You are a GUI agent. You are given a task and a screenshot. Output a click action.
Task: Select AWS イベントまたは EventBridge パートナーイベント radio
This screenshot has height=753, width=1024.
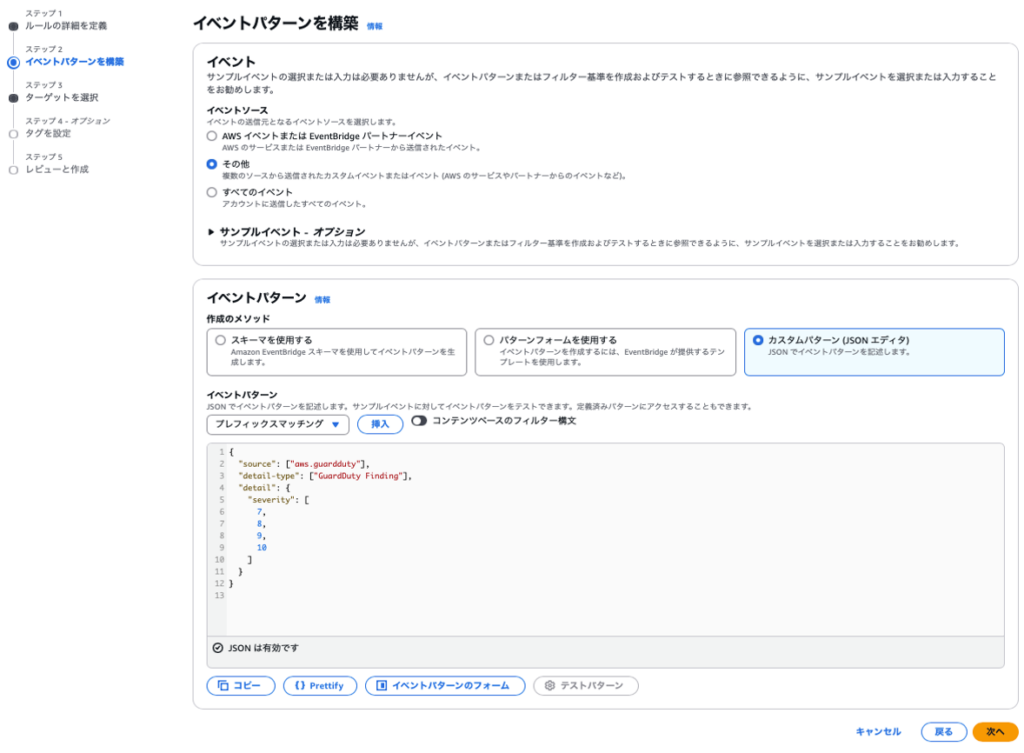click(211, 135)
